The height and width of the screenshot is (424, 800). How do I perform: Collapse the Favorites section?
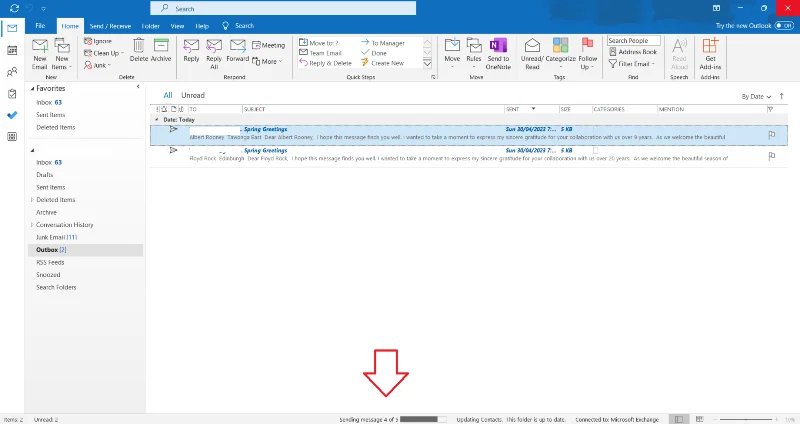(32, 89)
